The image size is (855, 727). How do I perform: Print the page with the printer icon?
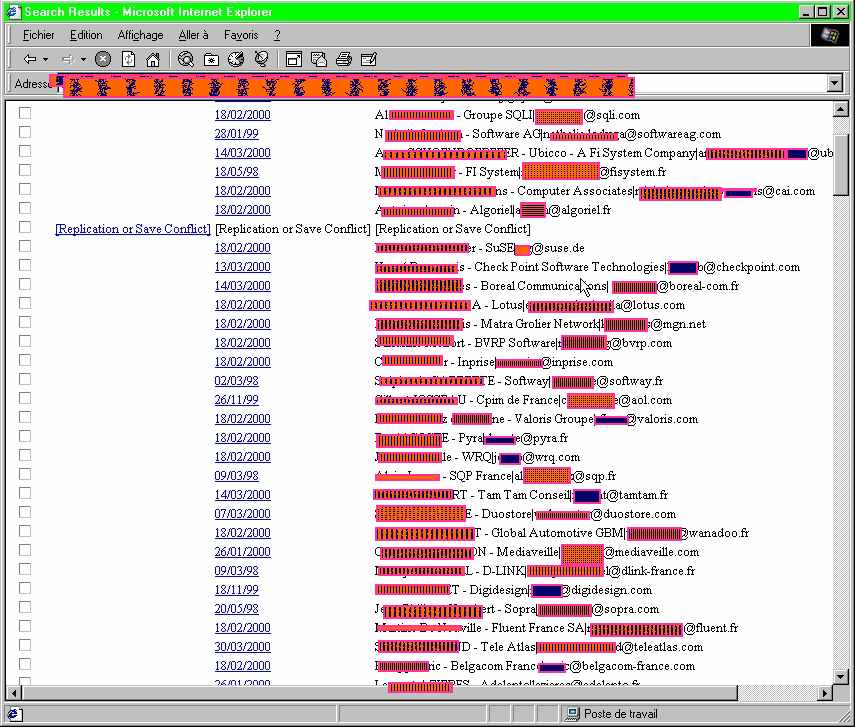tap(344, 59)
